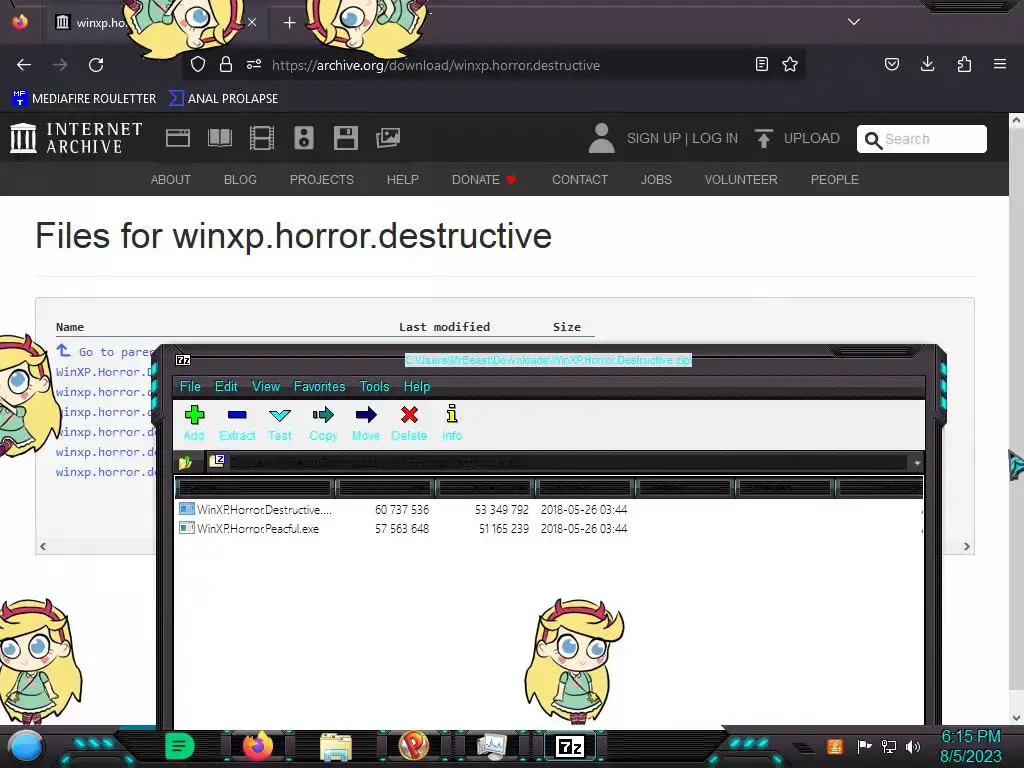Open the HELP link on Internet Archive nav
1024x768 pixels.
(402, 180)
